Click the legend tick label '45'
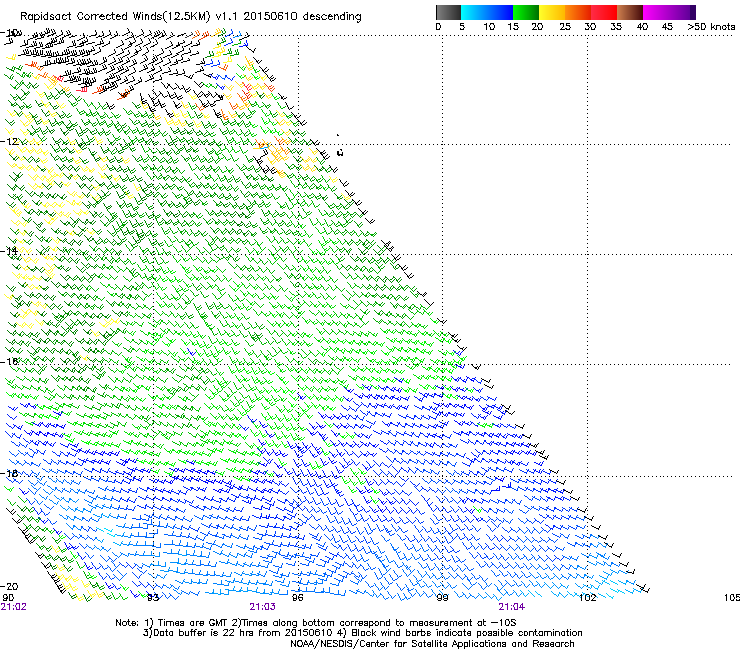The image size is (740, 650). pos(667,27)
